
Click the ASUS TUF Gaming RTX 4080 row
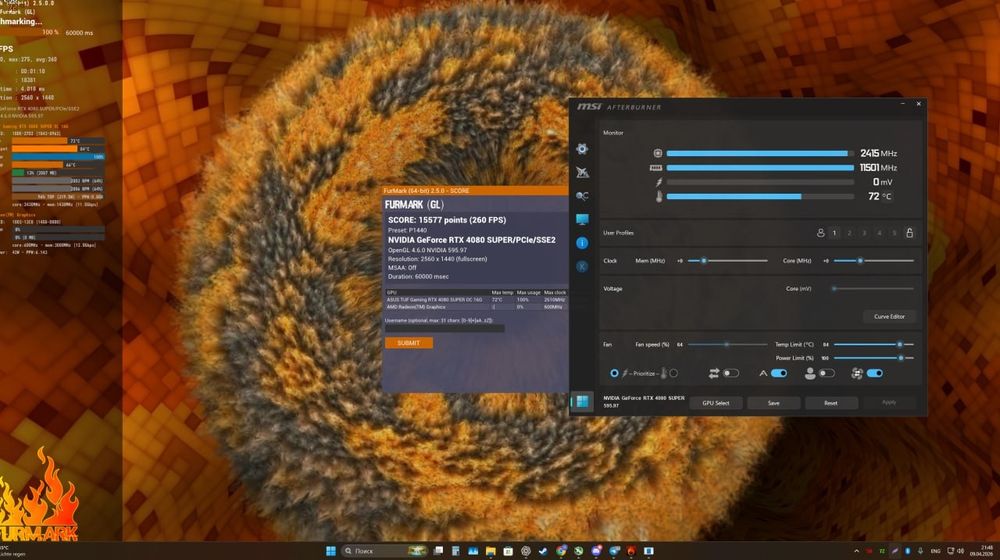click(x=475, y=300)
